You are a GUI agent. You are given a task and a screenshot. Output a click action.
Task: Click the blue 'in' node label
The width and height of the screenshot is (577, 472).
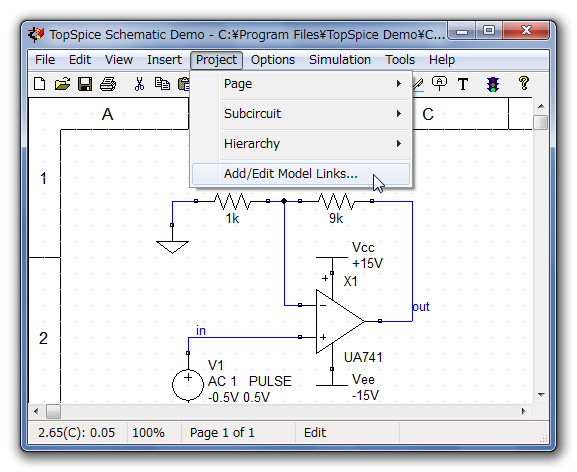tap(201, 331)
